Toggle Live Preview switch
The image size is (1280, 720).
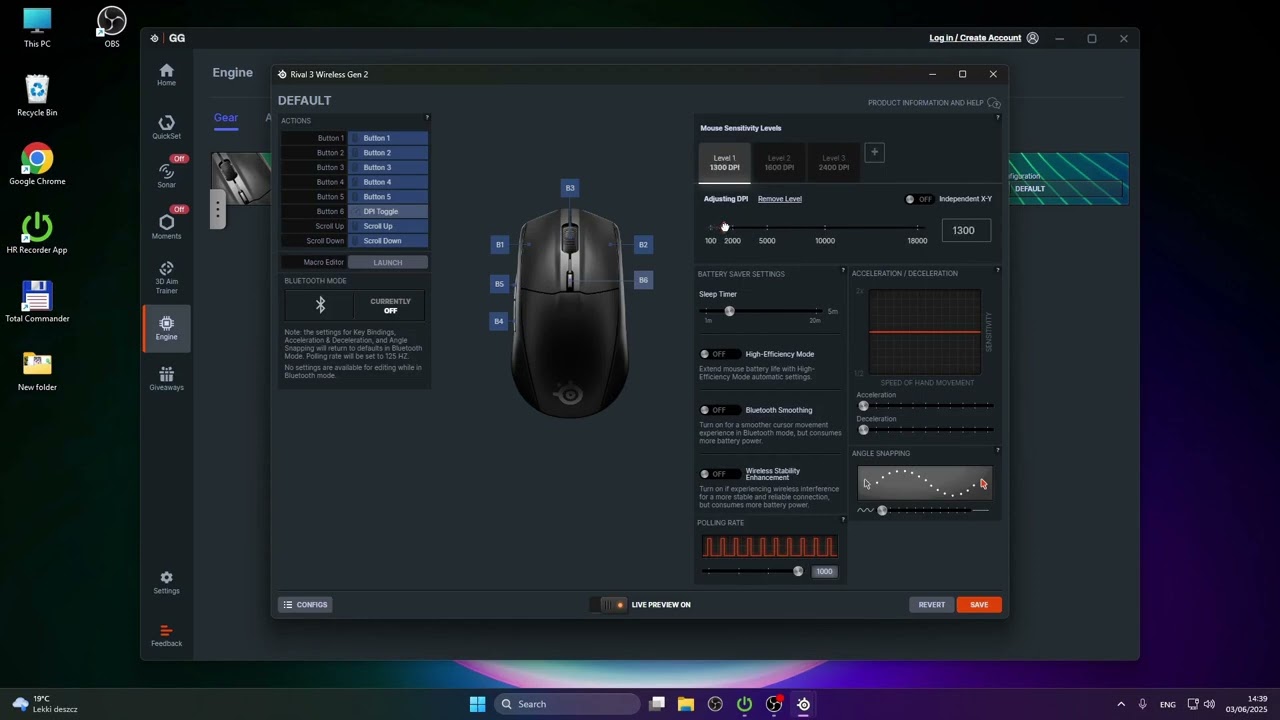pyautogui.click(x=609, y=604)
